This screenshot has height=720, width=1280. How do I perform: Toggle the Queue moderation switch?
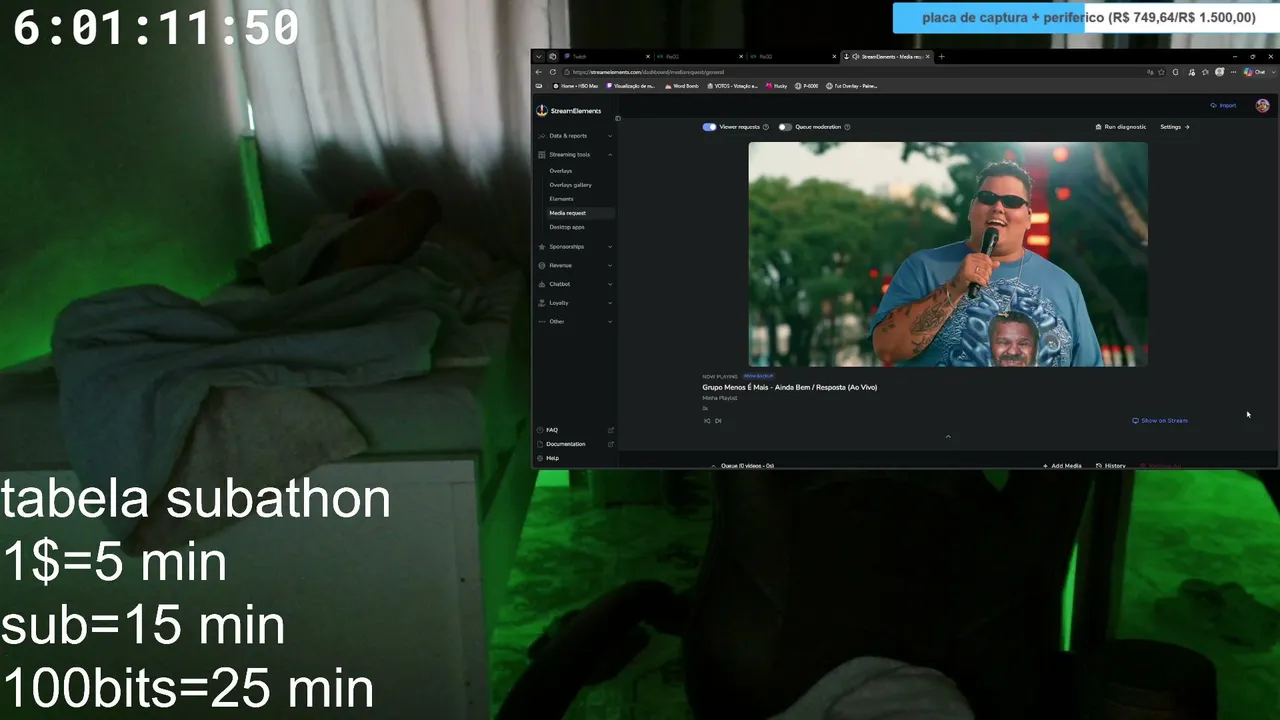point(785,127)
